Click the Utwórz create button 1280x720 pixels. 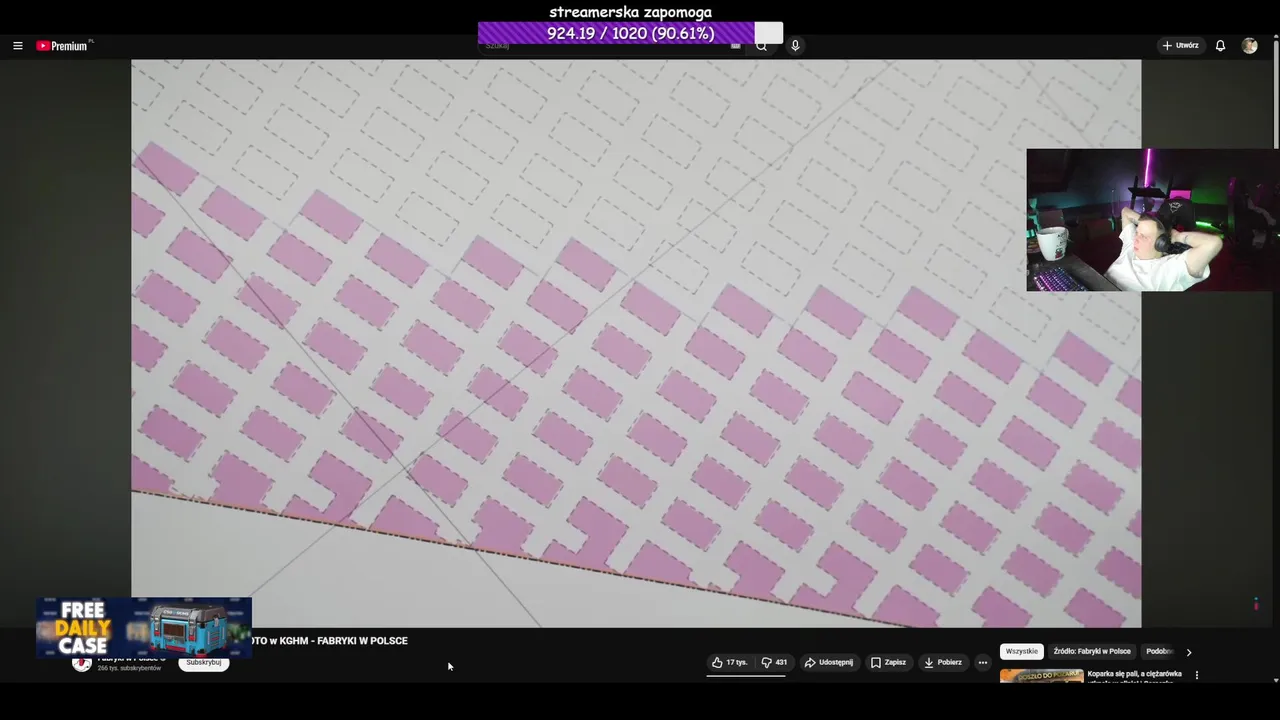click(x=1180, y=46)
